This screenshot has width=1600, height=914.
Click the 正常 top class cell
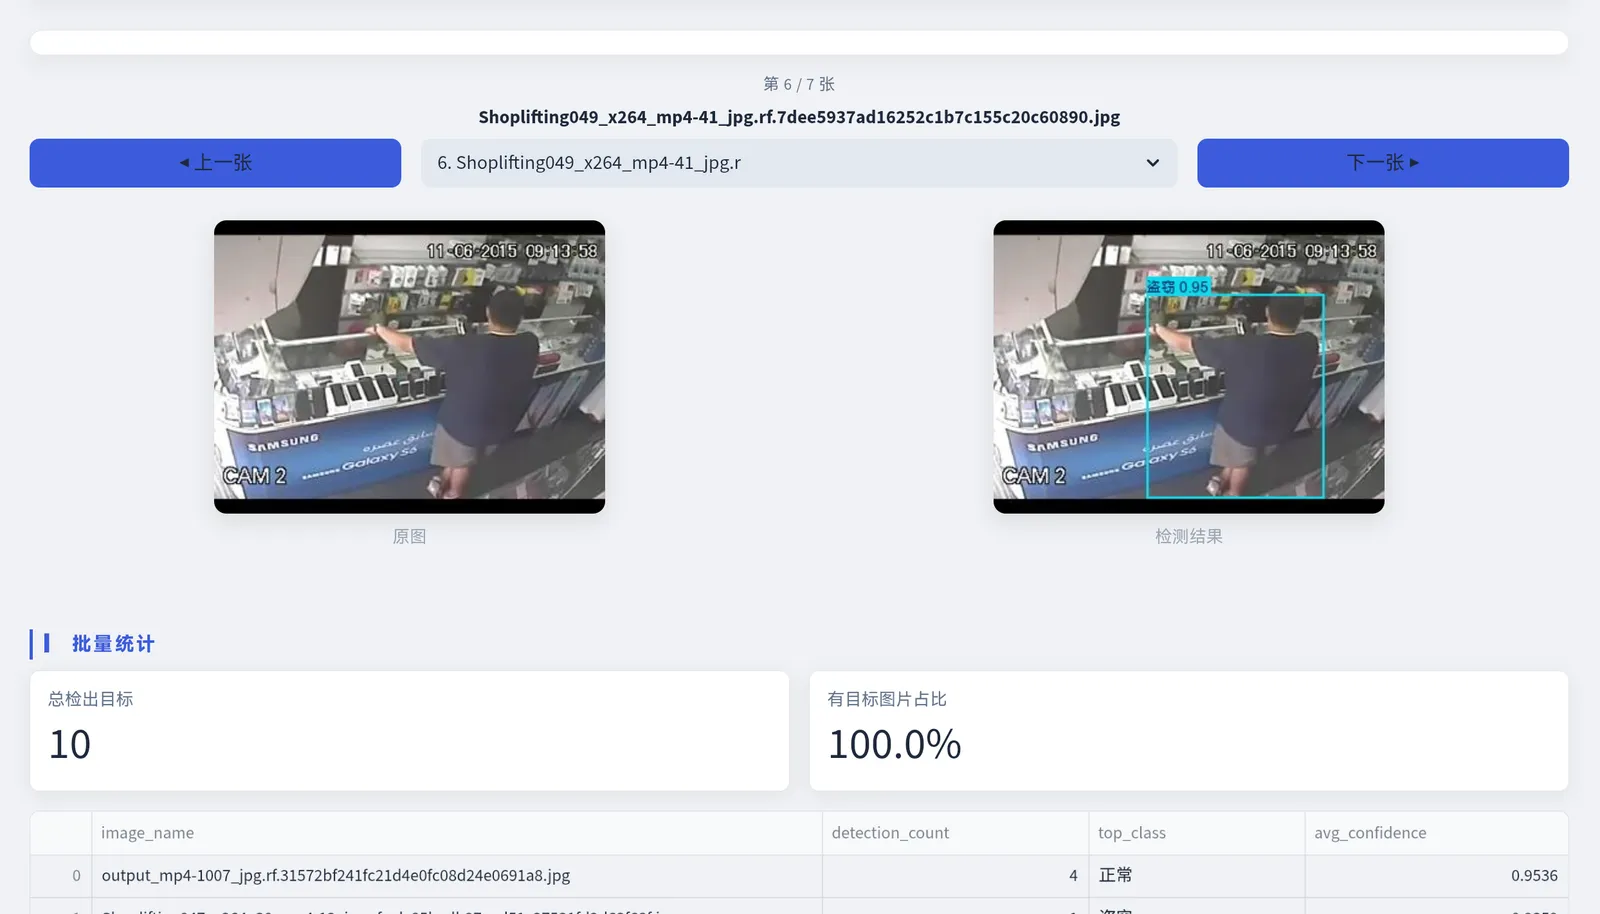coord(1196,876)
